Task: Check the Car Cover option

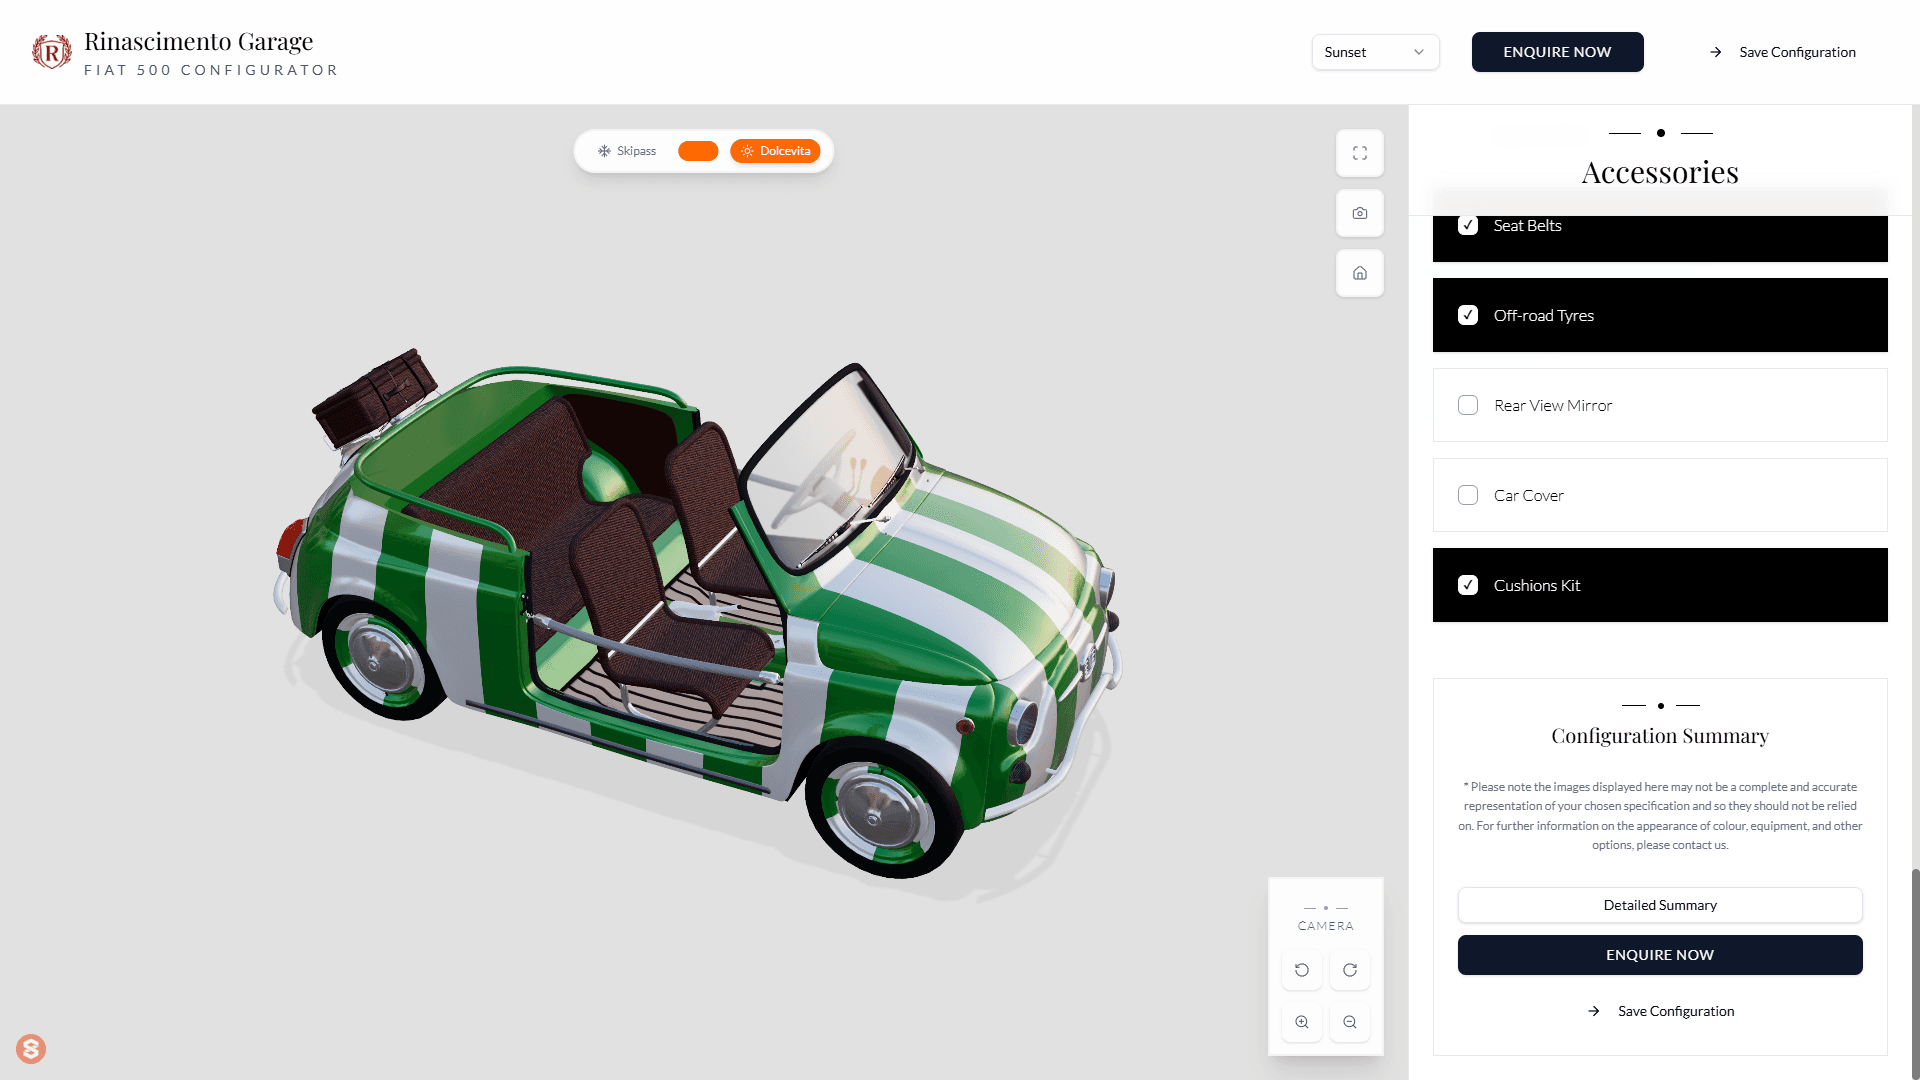Action: (1467, 495)
